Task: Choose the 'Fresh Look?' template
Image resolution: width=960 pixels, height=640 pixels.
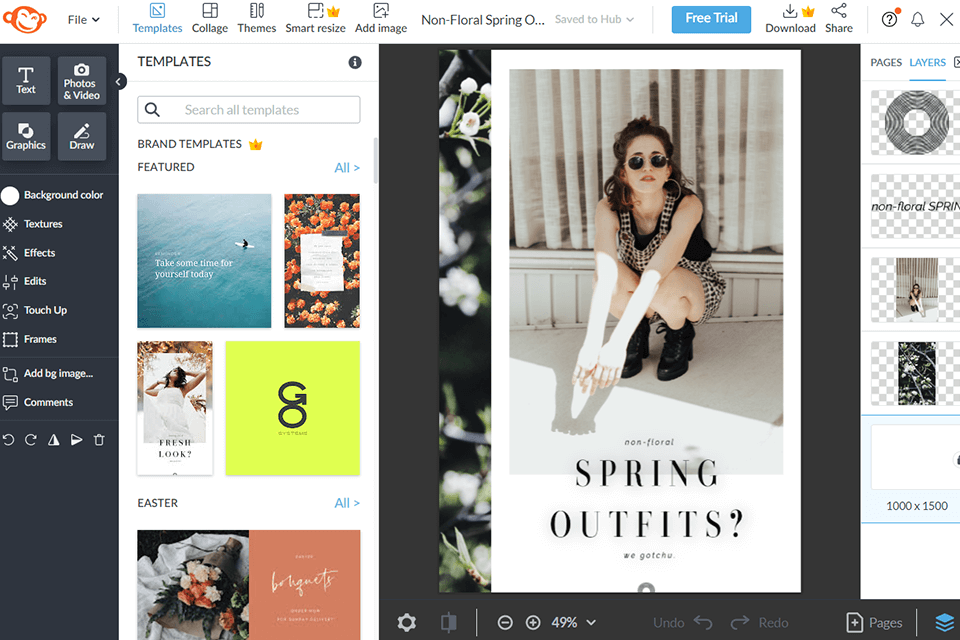Action: 175,408
